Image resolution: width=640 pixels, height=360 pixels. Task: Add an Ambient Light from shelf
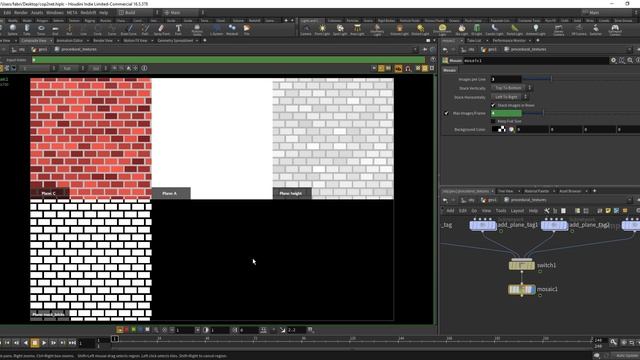536,29
